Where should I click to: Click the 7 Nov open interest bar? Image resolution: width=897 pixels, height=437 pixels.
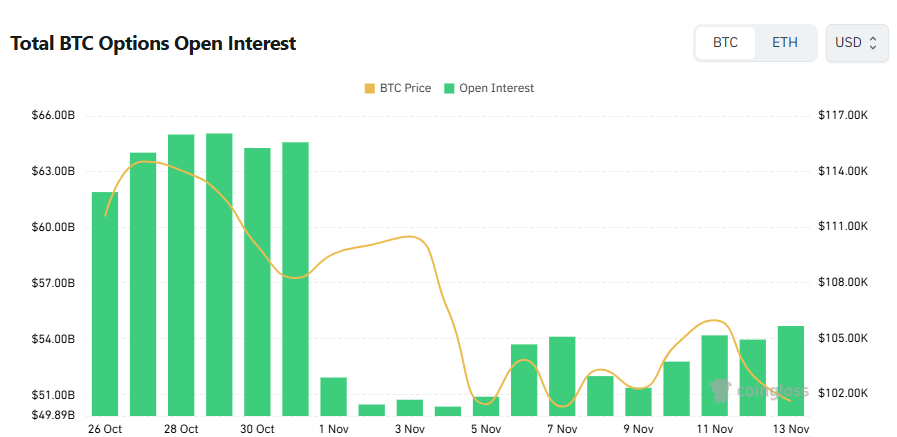coord(562,376)
